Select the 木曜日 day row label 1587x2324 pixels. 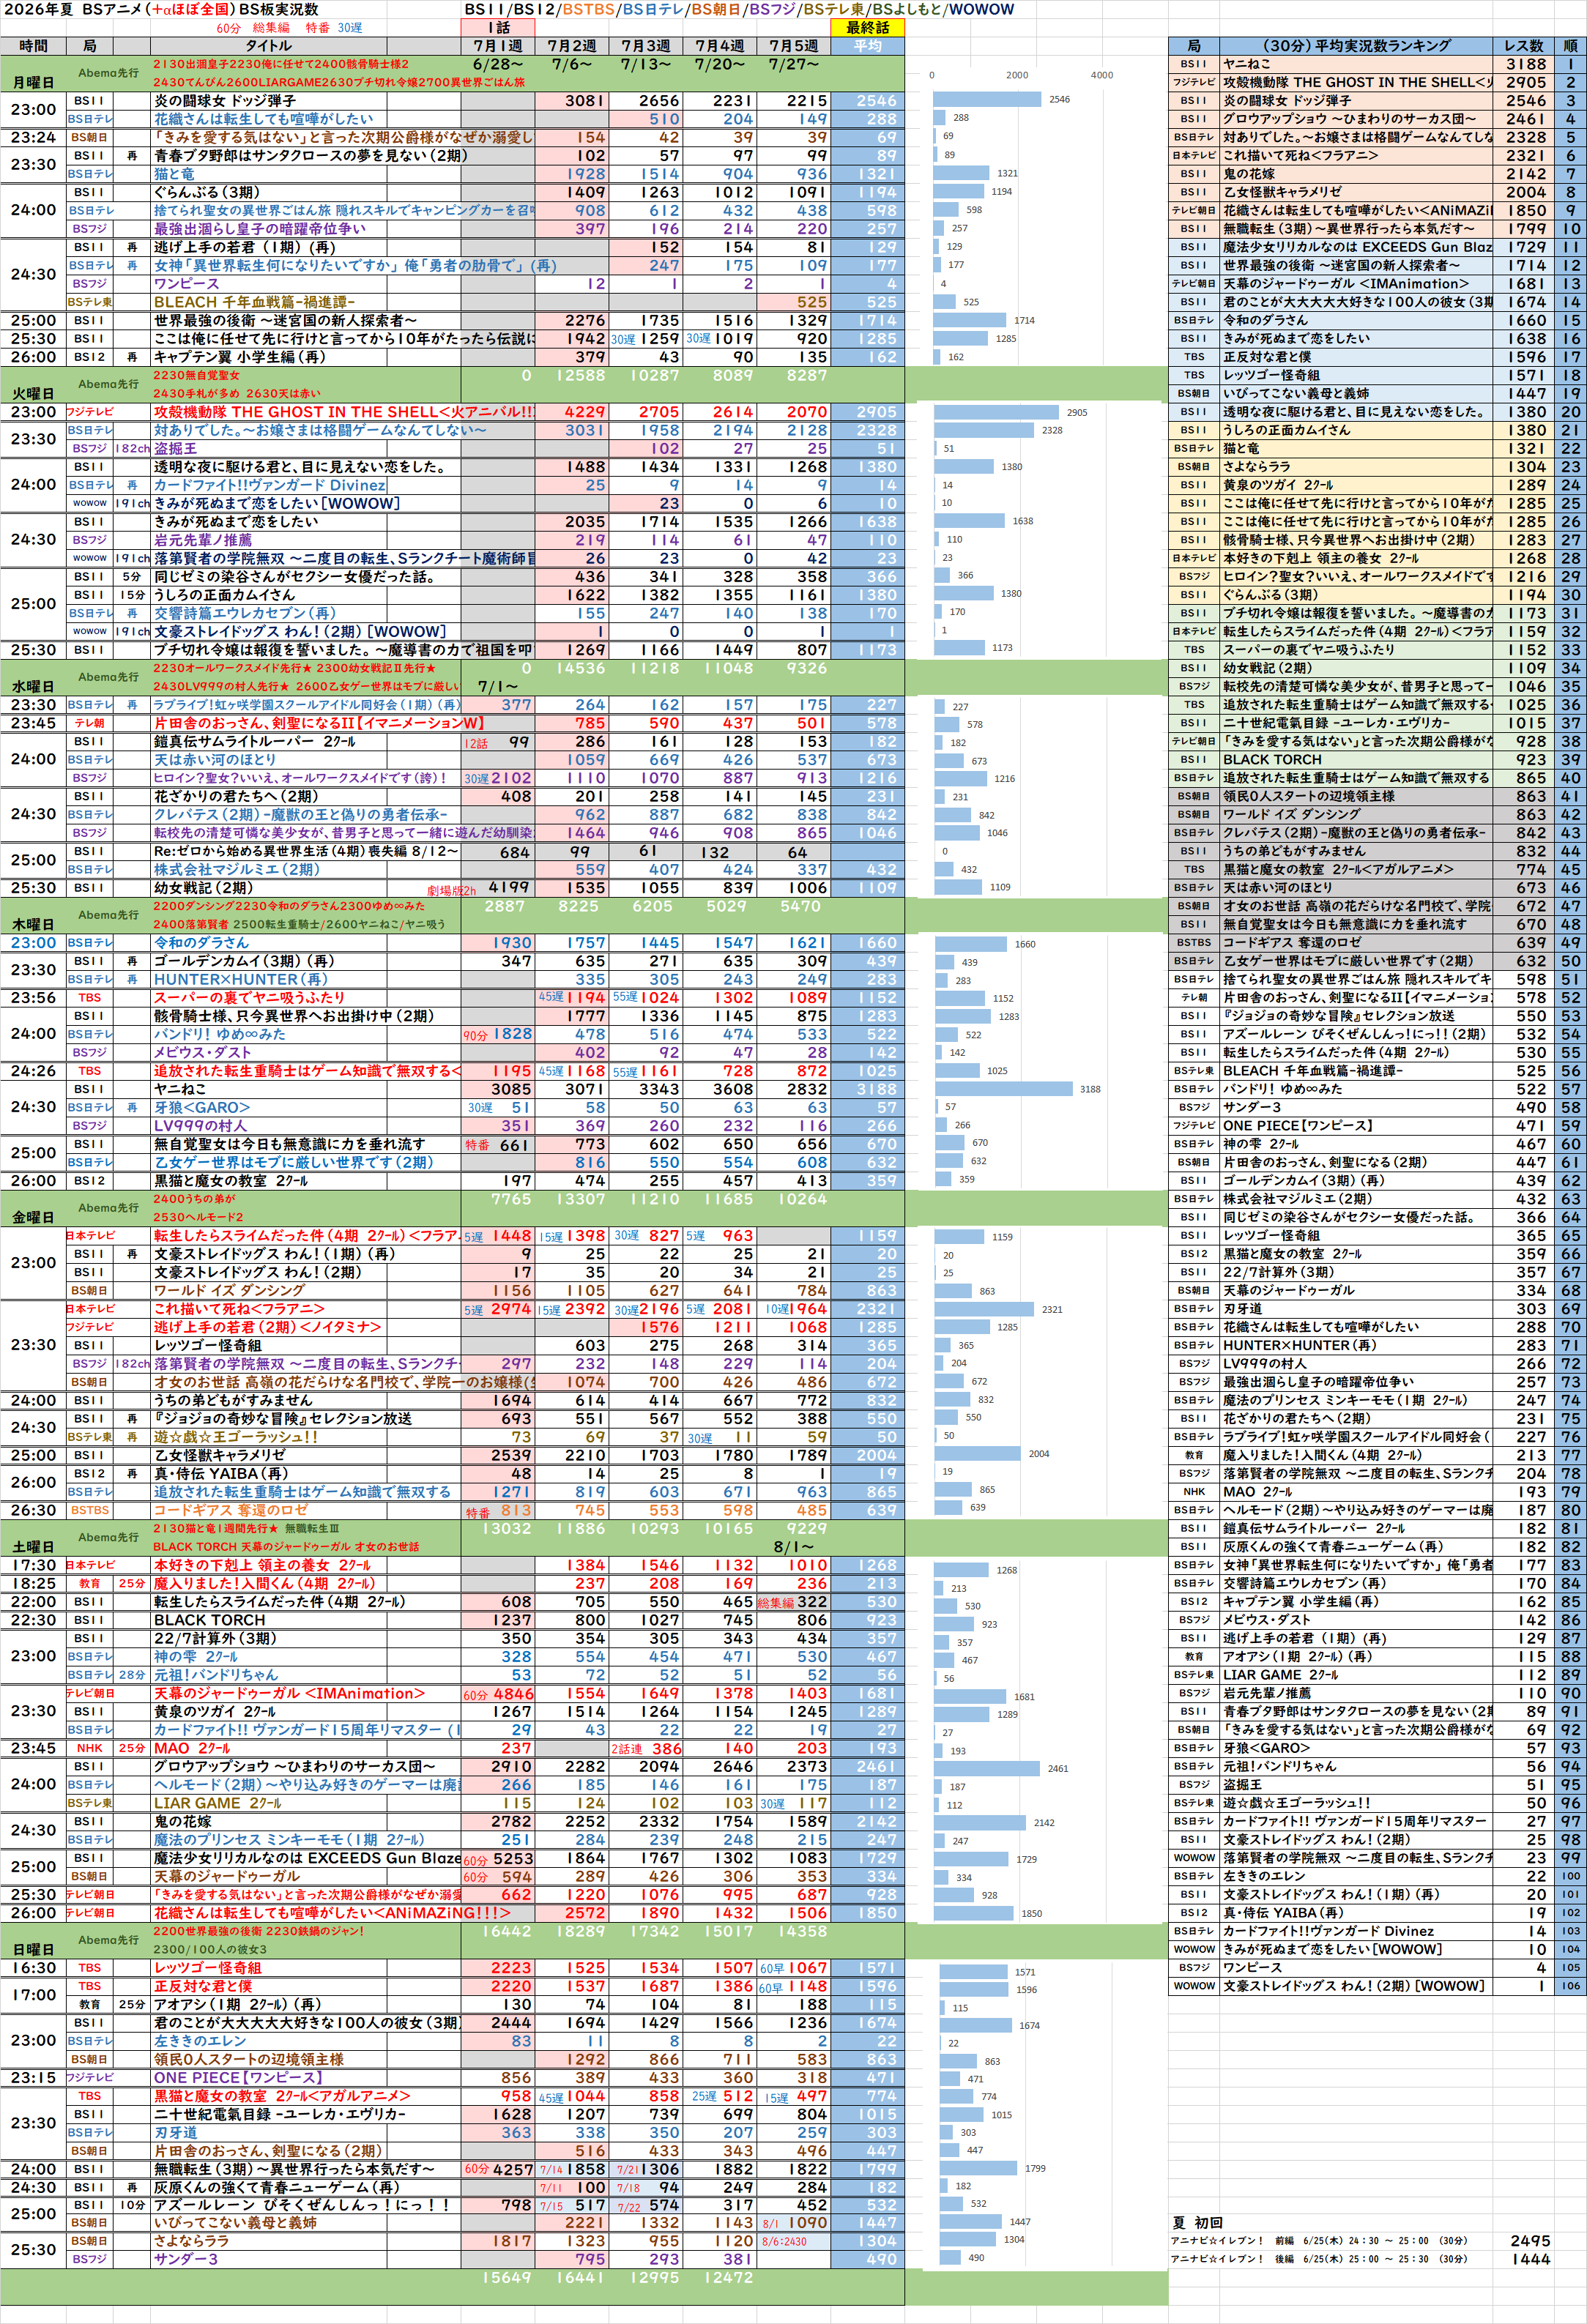33,924
